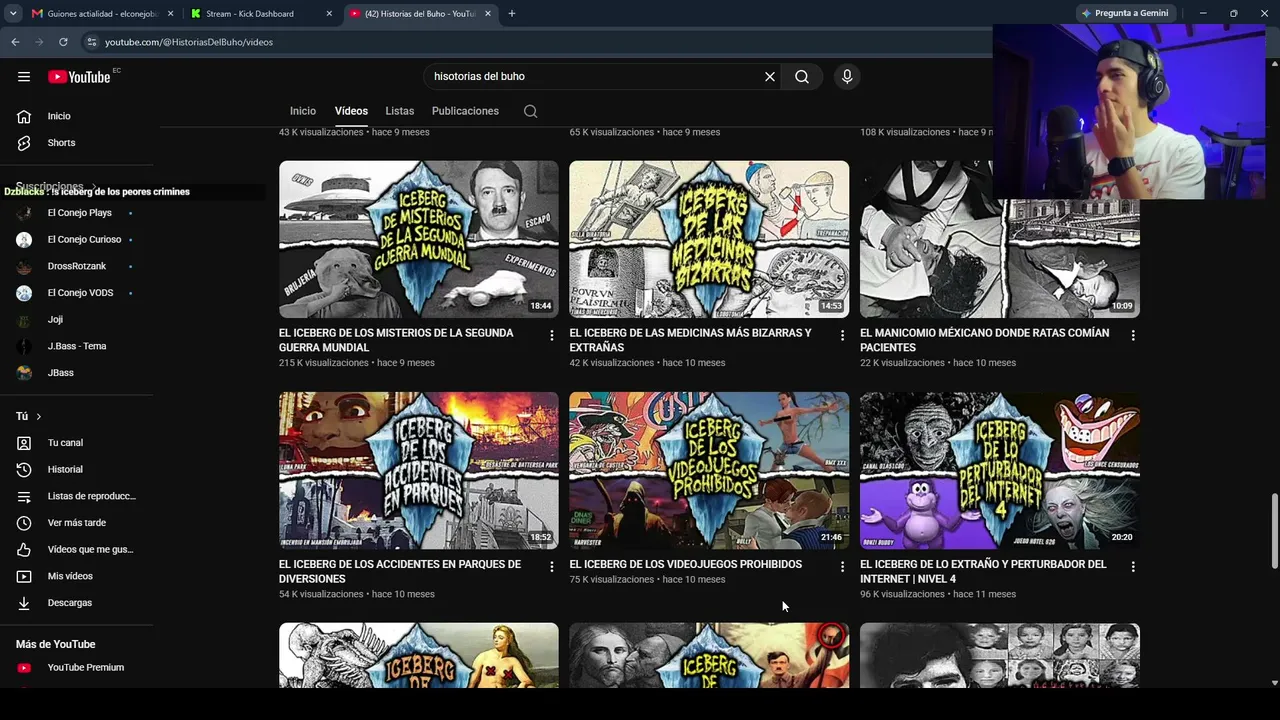Reload the page in the browser
Viewport: 1280px width, 720px height.
(x=63, y=42)
